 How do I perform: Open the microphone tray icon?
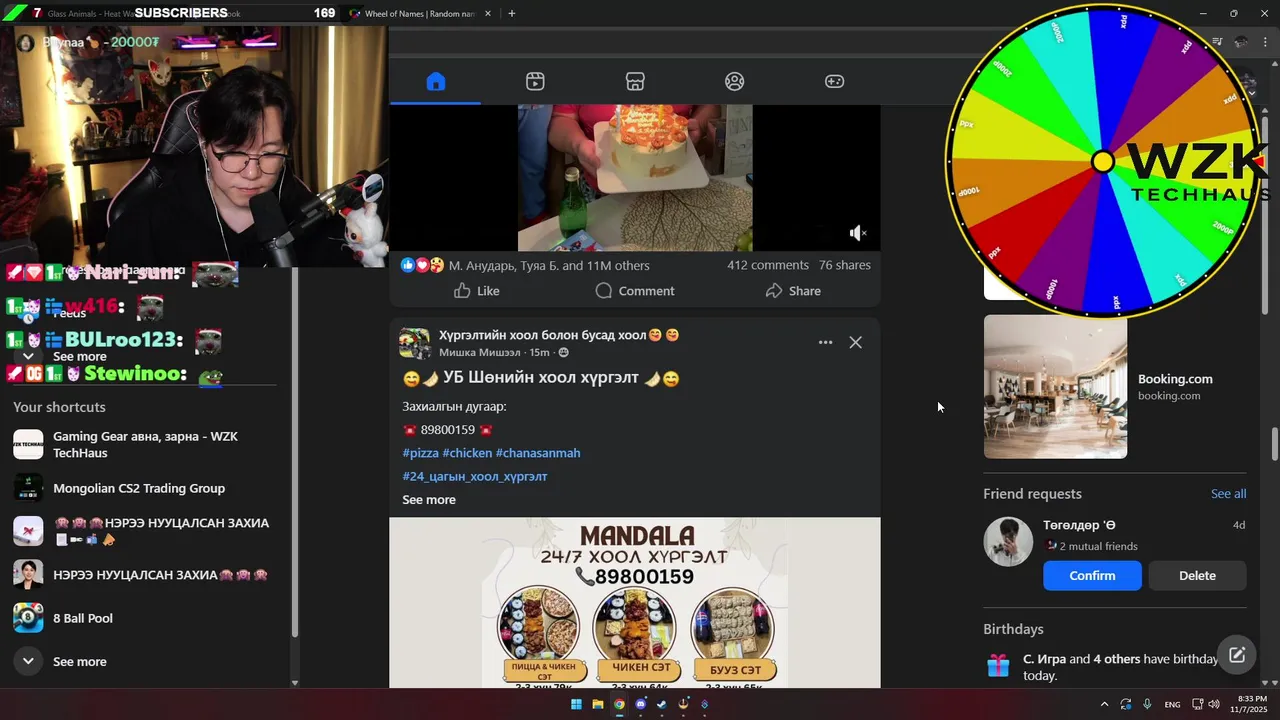pos(1147,704)
